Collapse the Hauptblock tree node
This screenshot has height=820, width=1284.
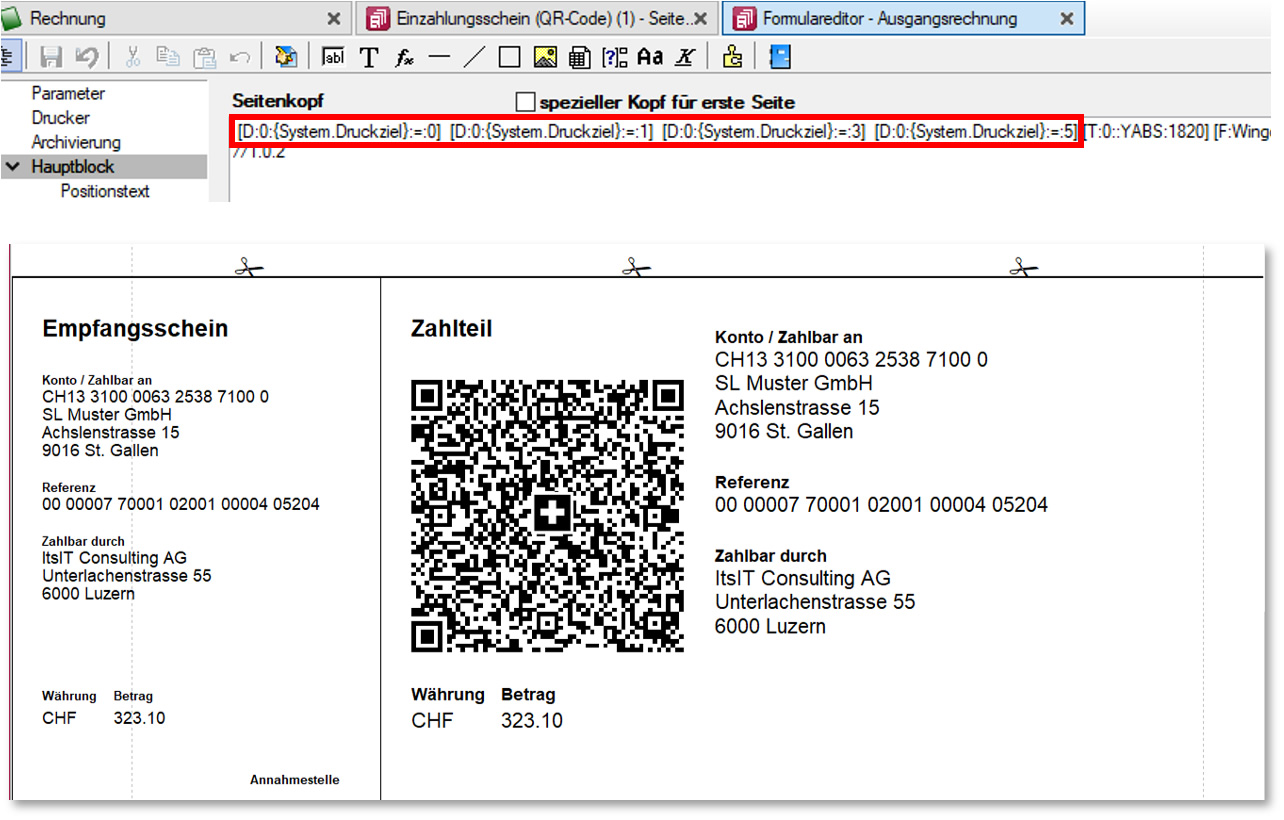pos(12,167)
